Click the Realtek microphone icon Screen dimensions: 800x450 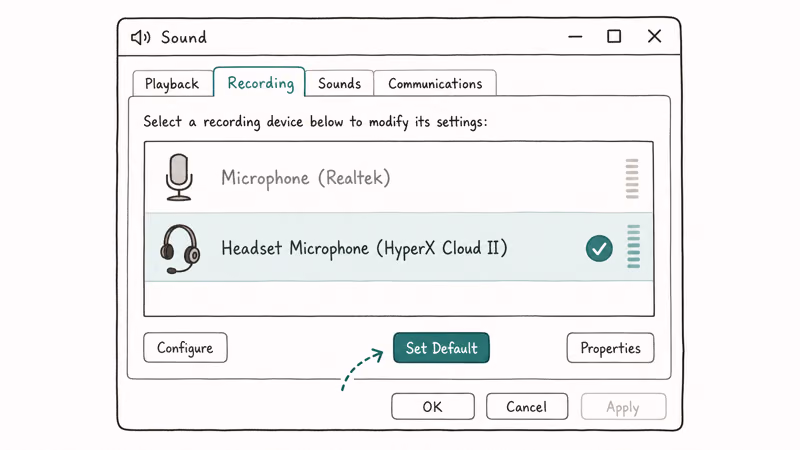click(x=179, y=178)
